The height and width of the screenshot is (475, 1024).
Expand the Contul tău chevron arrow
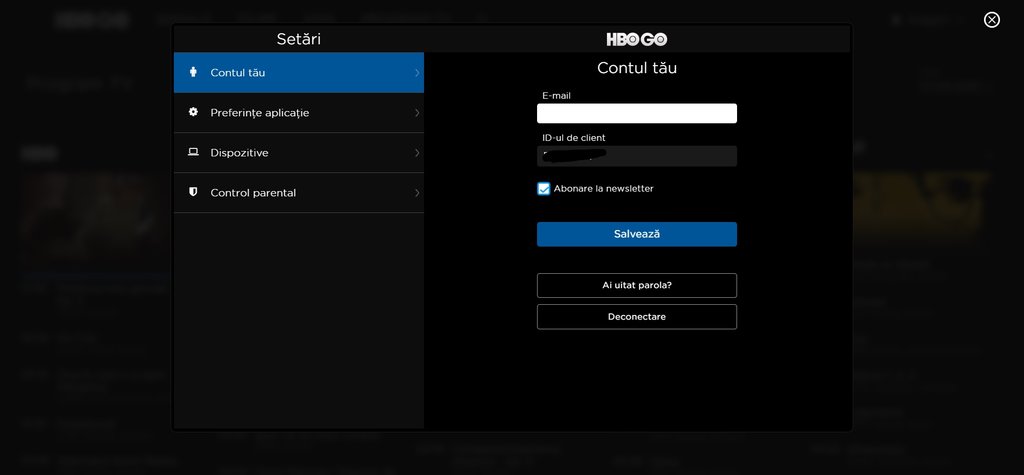tap(417, 73)
